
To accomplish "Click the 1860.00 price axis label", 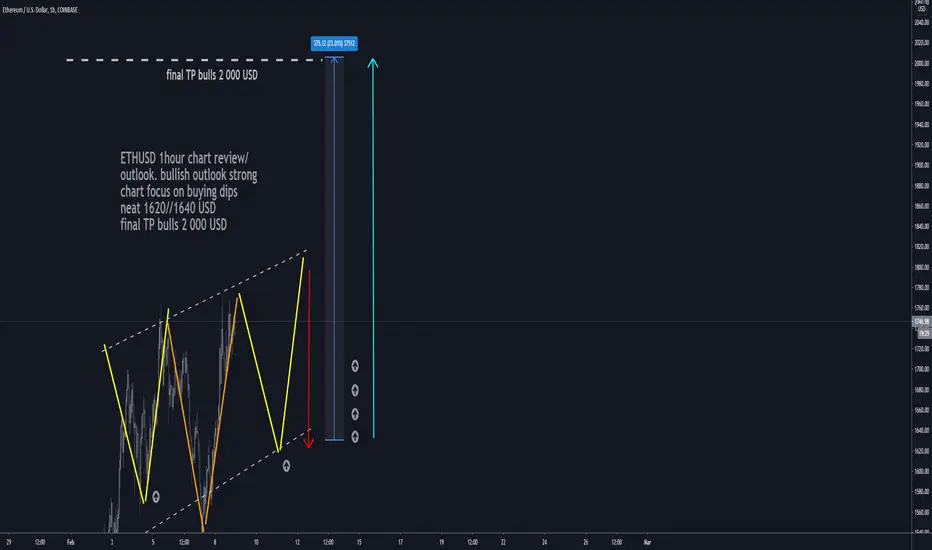I will point(922,206).
